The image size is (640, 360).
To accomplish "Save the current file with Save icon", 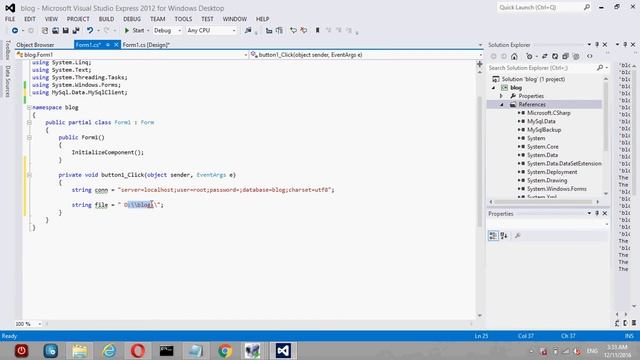I will (65, 30).
